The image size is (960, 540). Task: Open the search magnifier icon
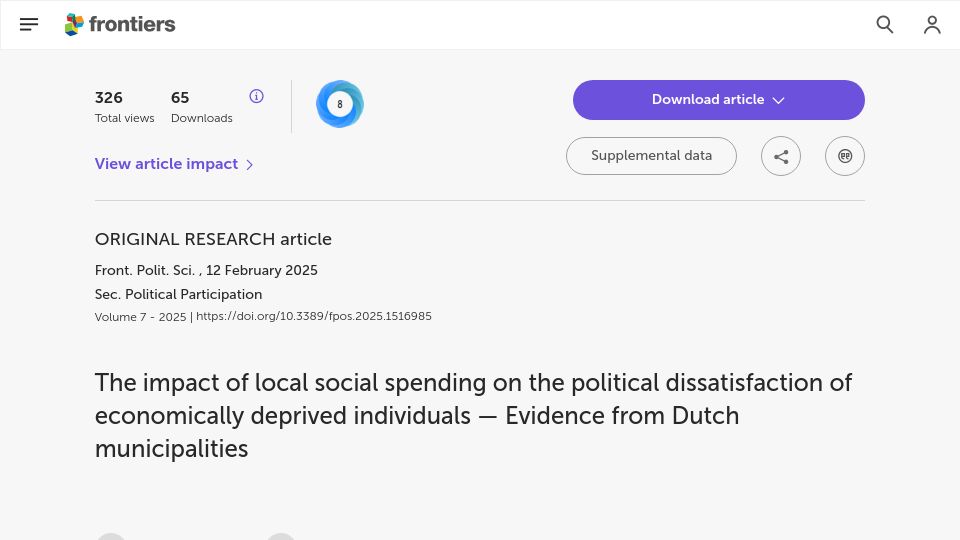point(885,24)
